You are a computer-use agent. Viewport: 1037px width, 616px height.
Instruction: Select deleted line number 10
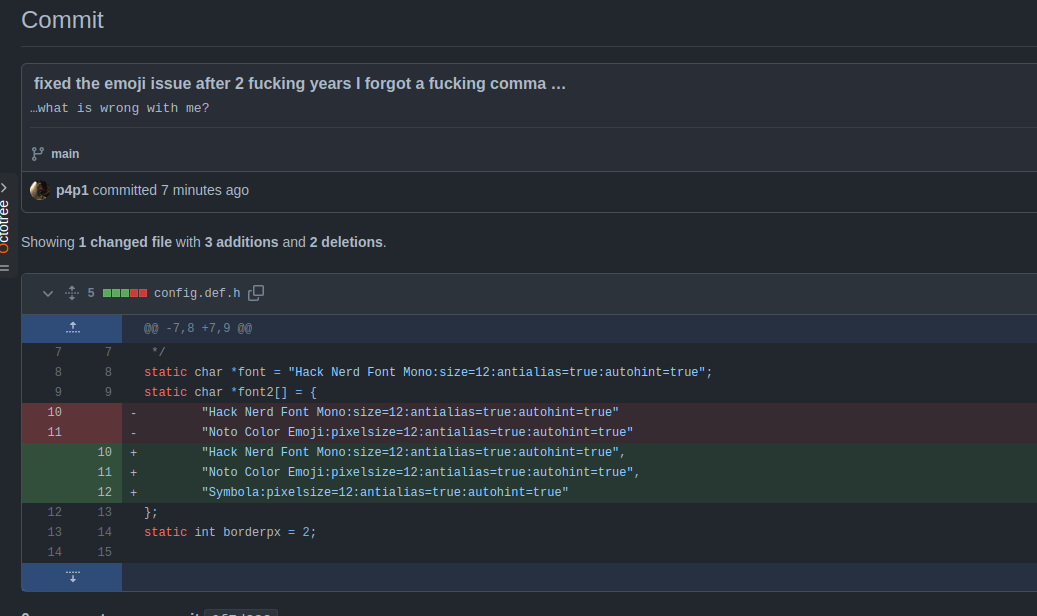click(x=54, y=412)
